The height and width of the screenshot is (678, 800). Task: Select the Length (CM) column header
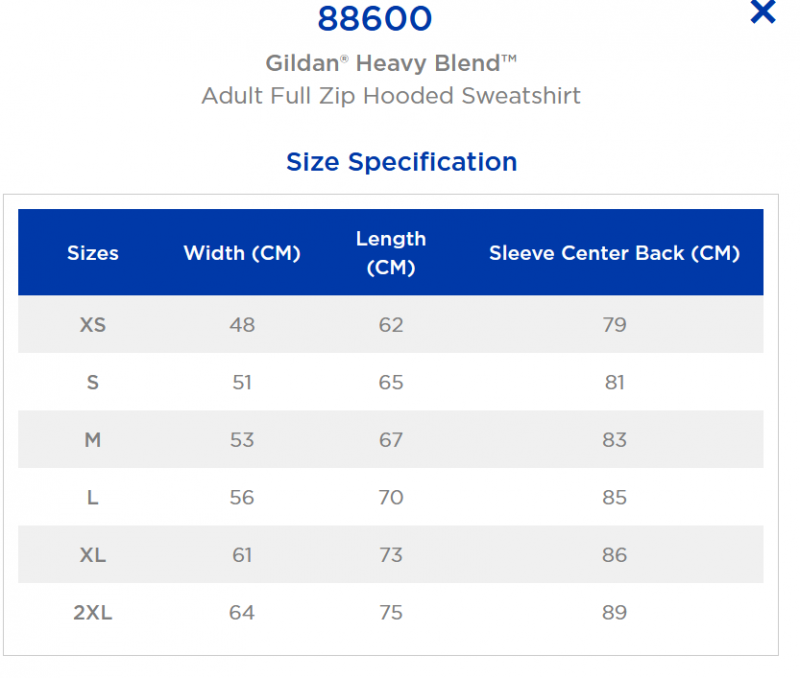coord(391,253)
